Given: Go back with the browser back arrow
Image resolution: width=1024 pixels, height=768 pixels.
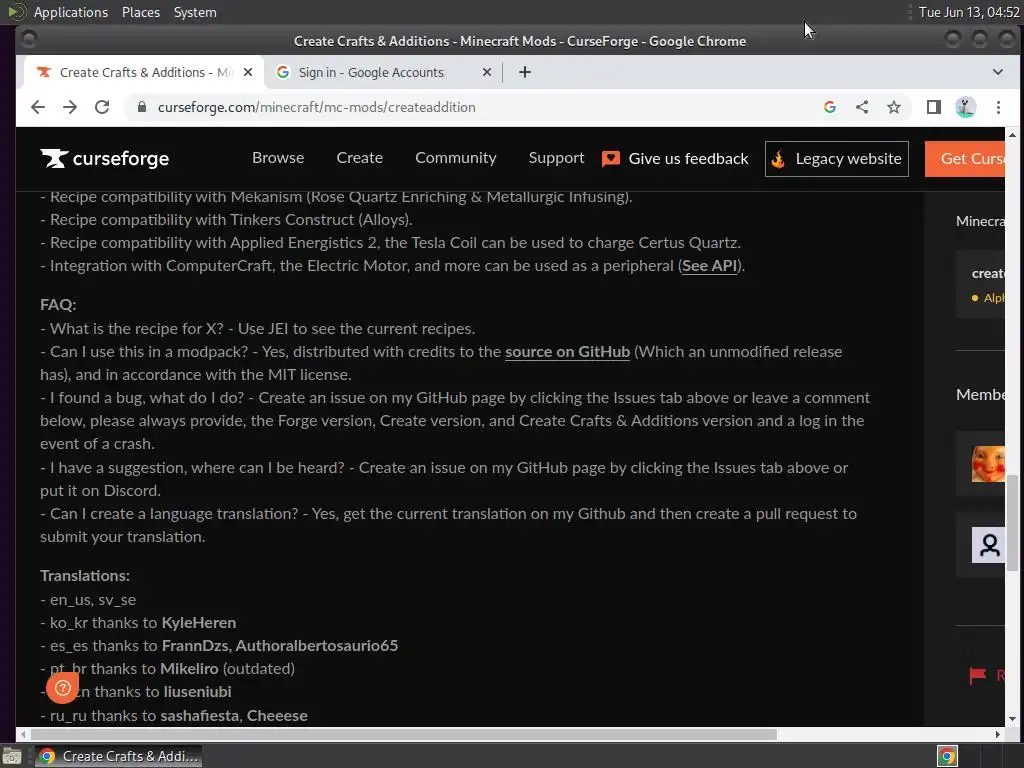Looking at the screenshot, I should pos(38,107).
